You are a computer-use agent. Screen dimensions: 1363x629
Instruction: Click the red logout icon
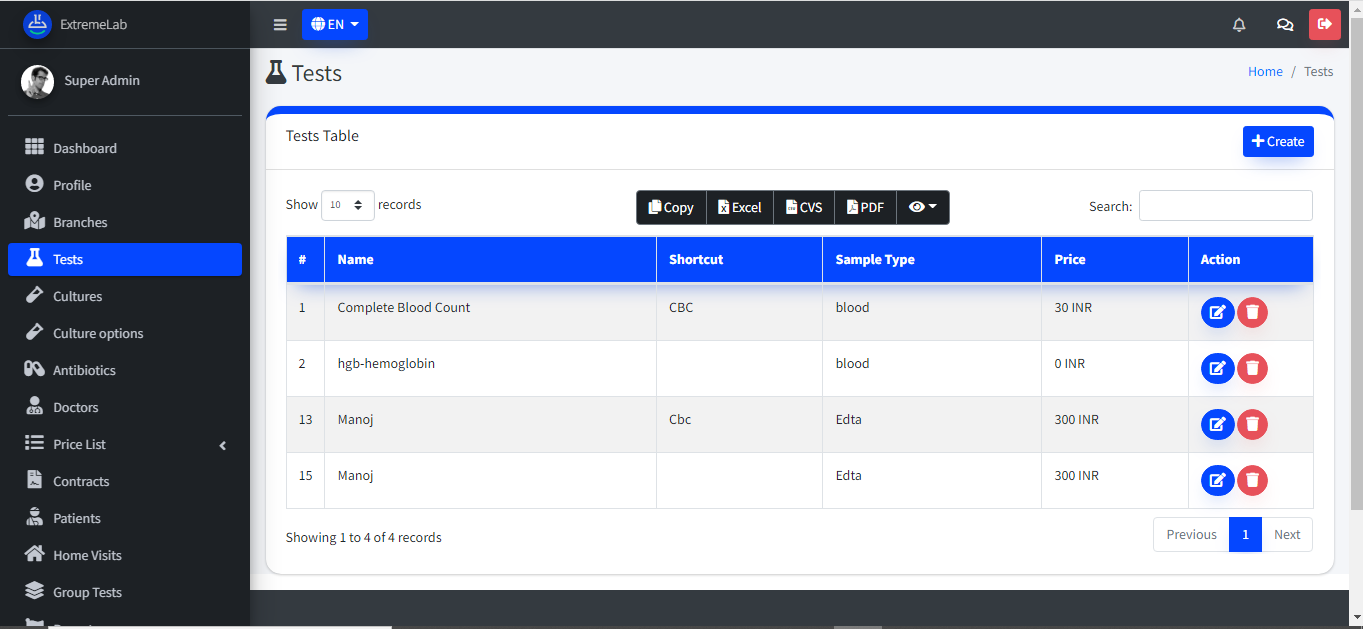[x=1324, y=24]
